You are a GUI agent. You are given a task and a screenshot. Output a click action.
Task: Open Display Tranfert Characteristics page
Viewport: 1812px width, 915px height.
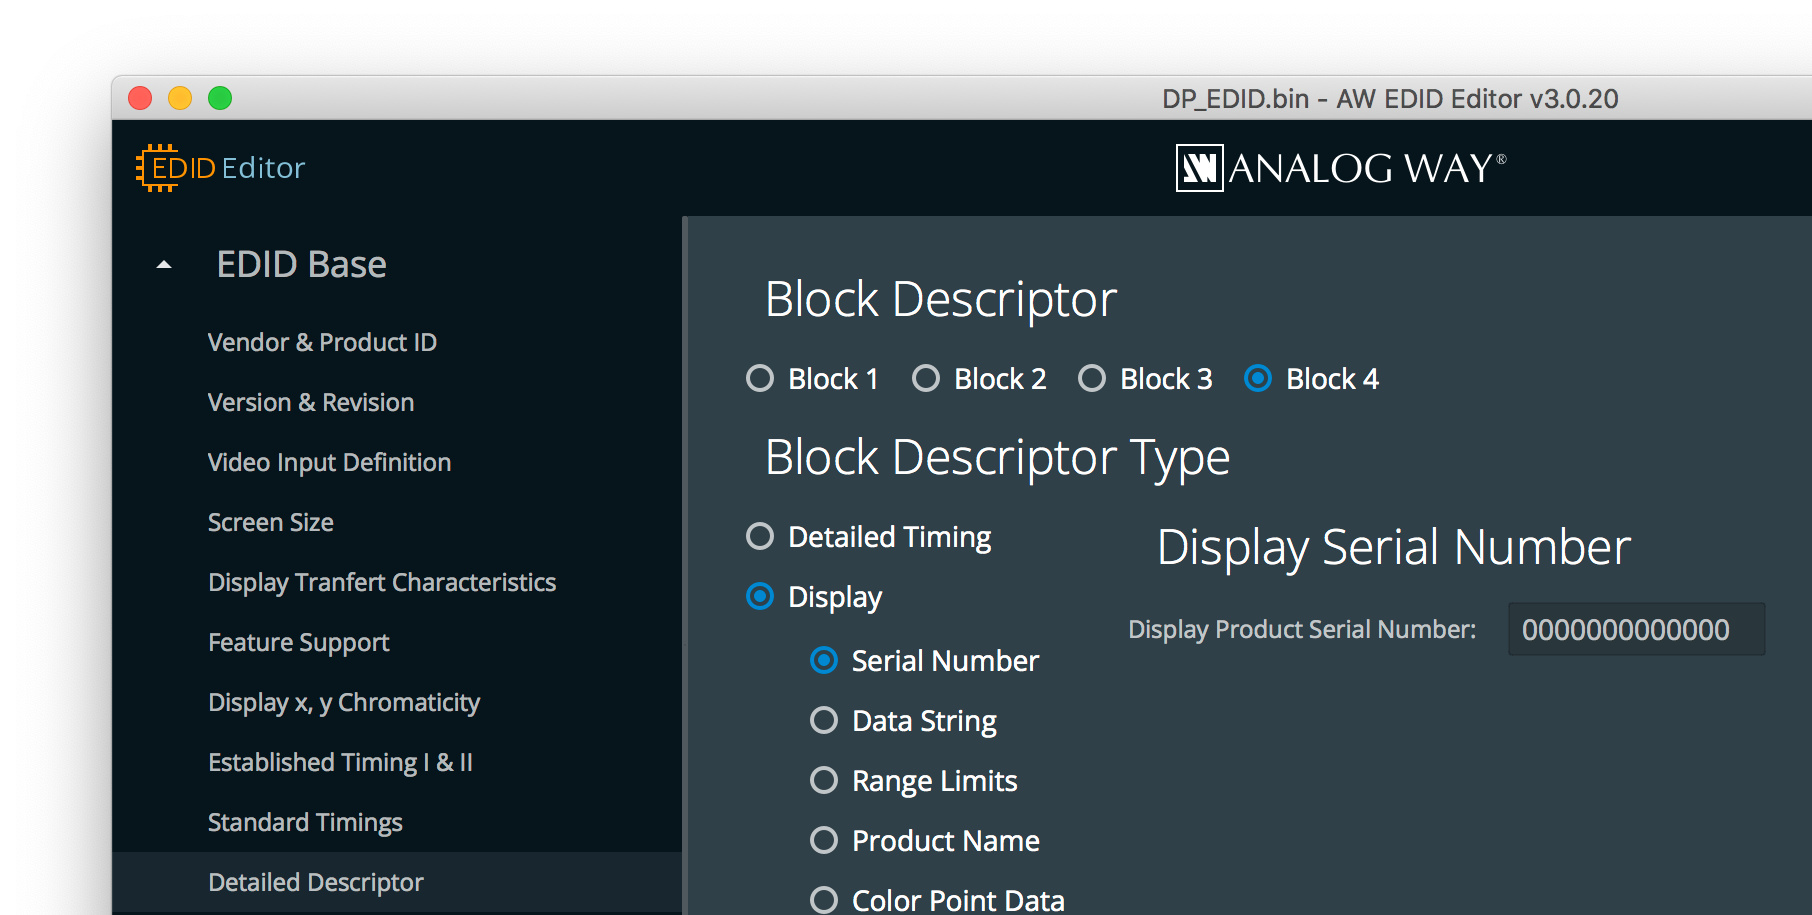click(382, 583)
